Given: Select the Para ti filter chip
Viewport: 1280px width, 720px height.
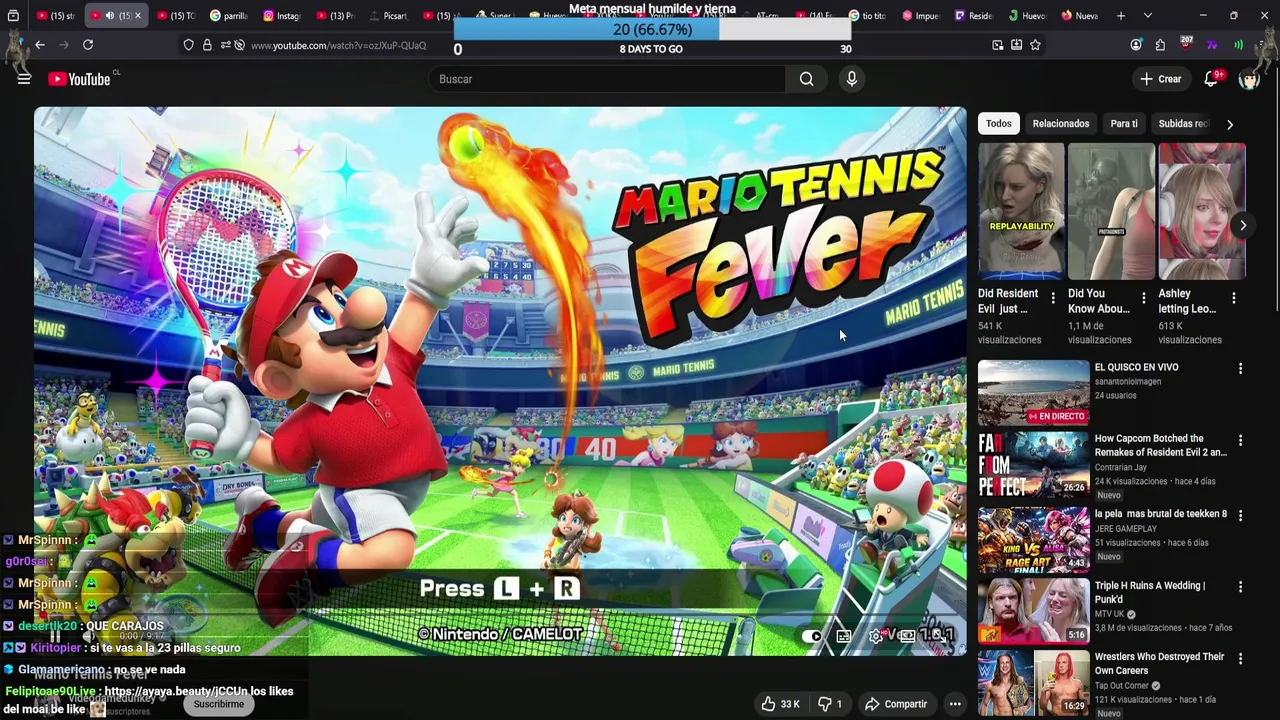Looking at the screenshot, I should (x=1124, y=124).
